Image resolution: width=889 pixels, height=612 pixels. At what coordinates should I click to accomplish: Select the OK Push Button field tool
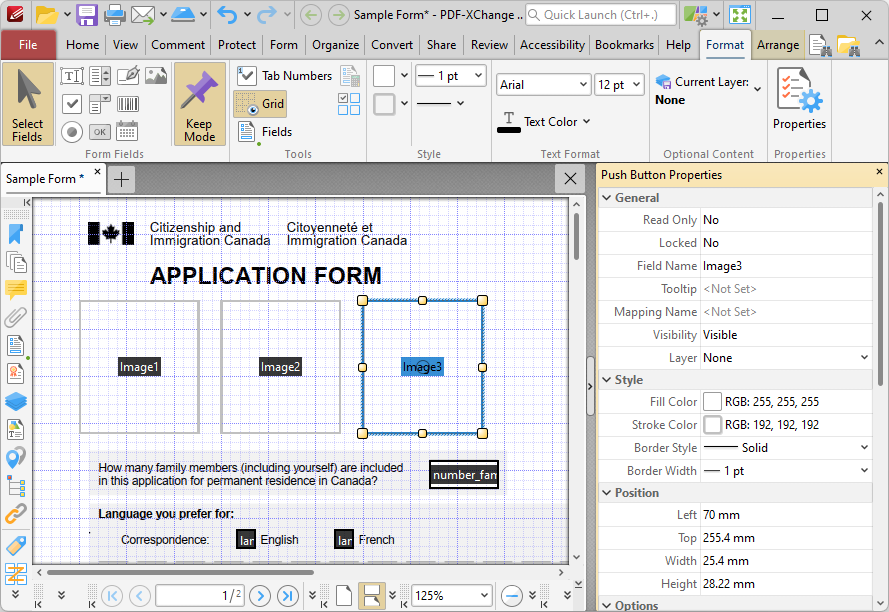coord(100,132)
